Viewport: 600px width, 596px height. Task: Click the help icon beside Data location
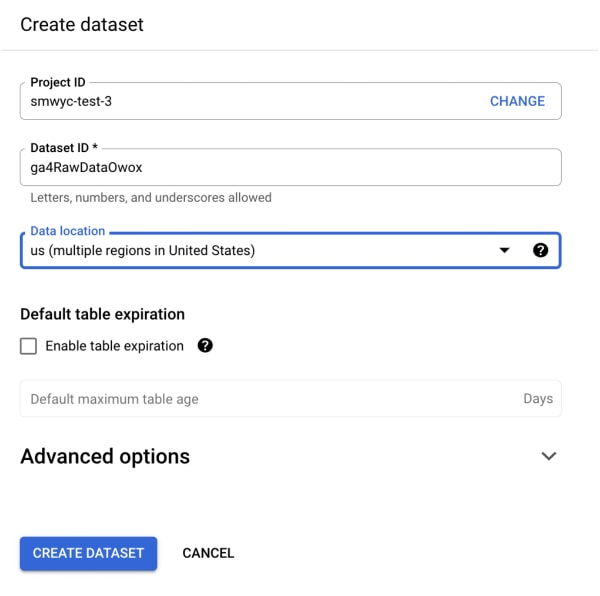[x=541, y=250]
